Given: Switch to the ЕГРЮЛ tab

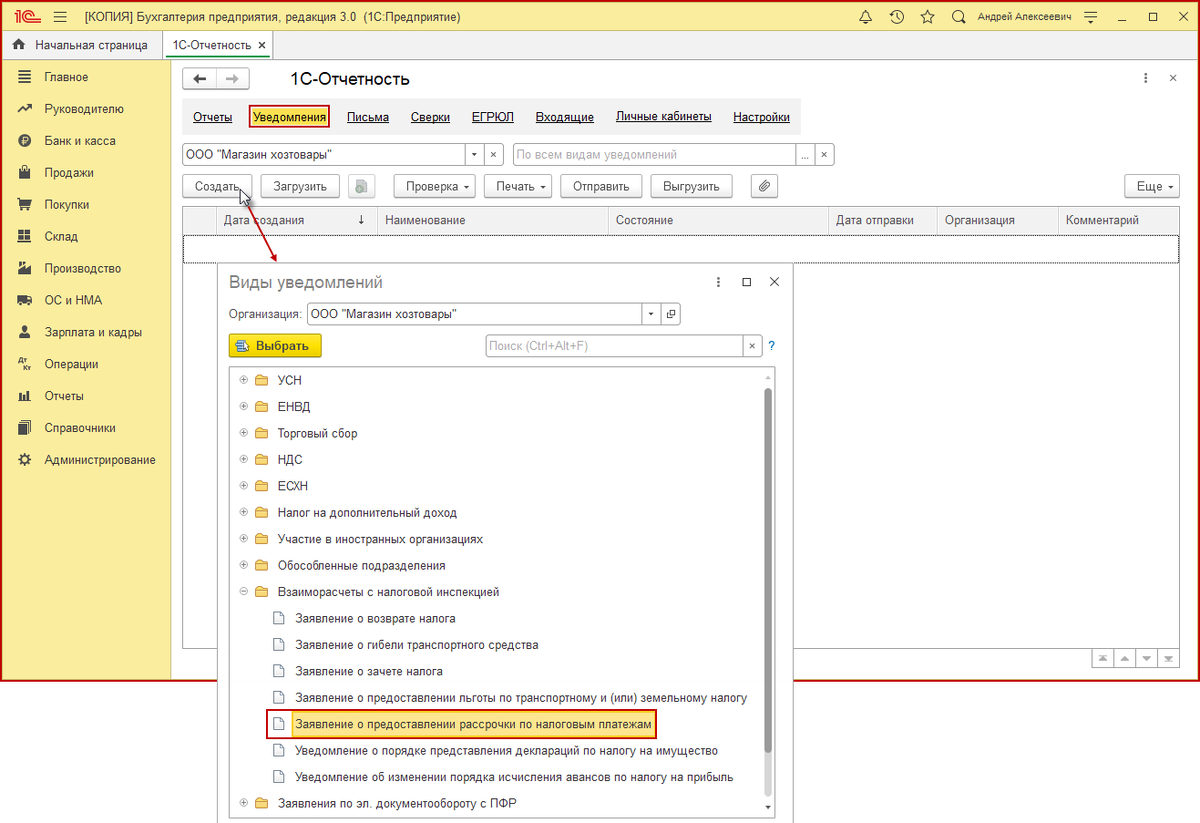Looking at the screenshot, I should tap(493, 117).
